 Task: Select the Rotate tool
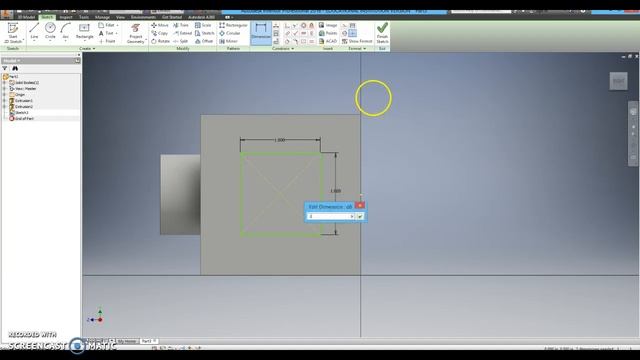point(160,41)
